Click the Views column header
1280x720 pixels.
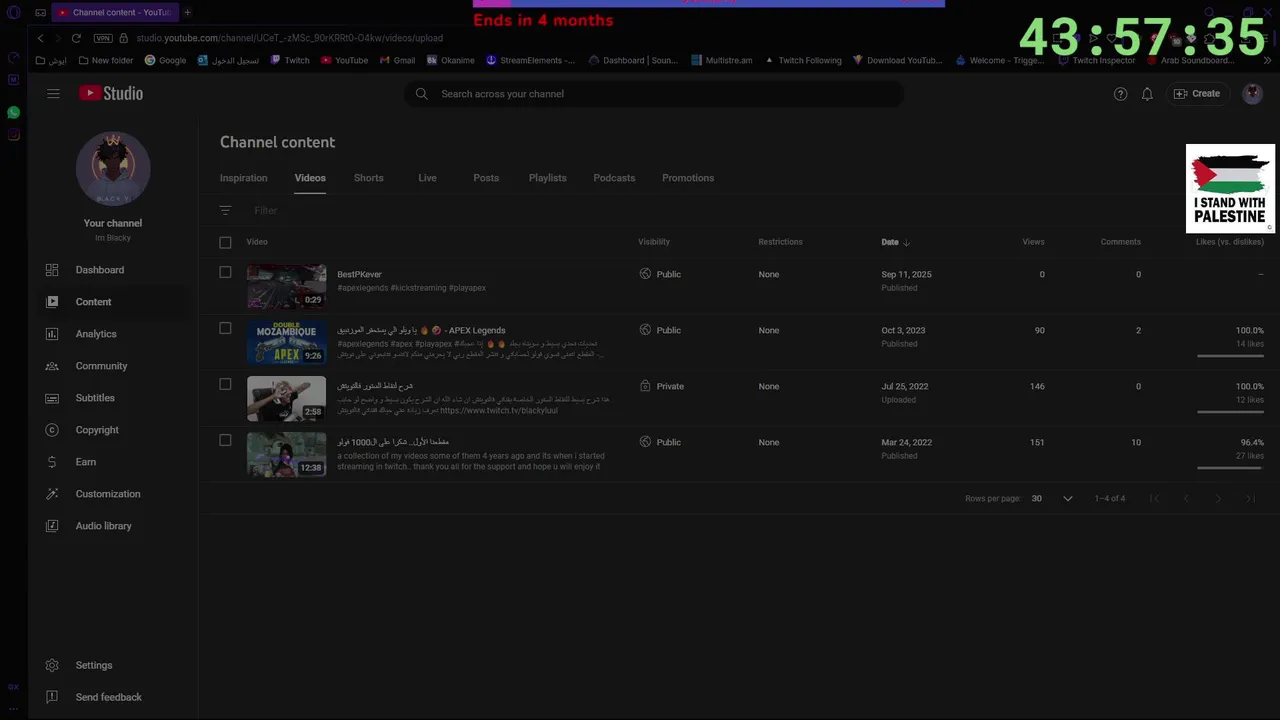coord(1033,242)
